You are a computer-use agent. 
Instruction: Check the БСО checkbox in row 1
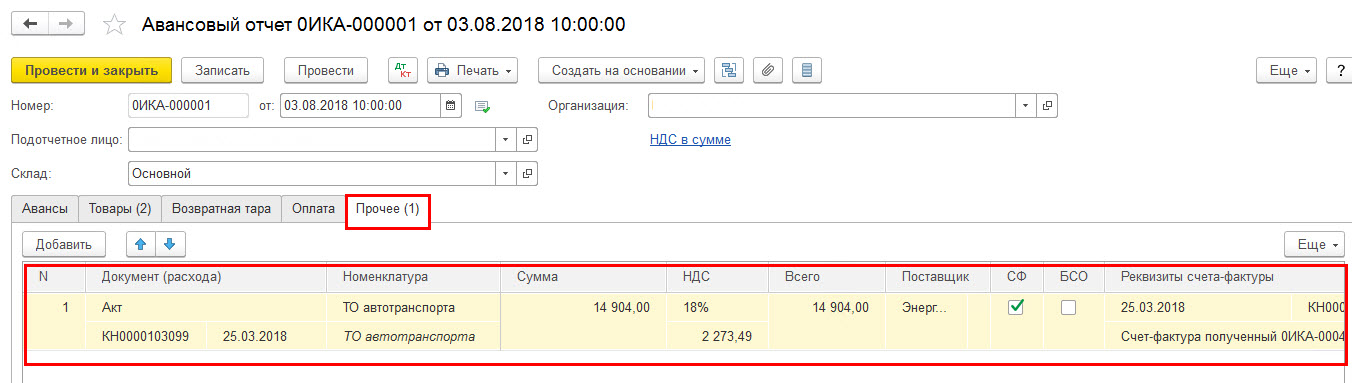click(1068, 308)
